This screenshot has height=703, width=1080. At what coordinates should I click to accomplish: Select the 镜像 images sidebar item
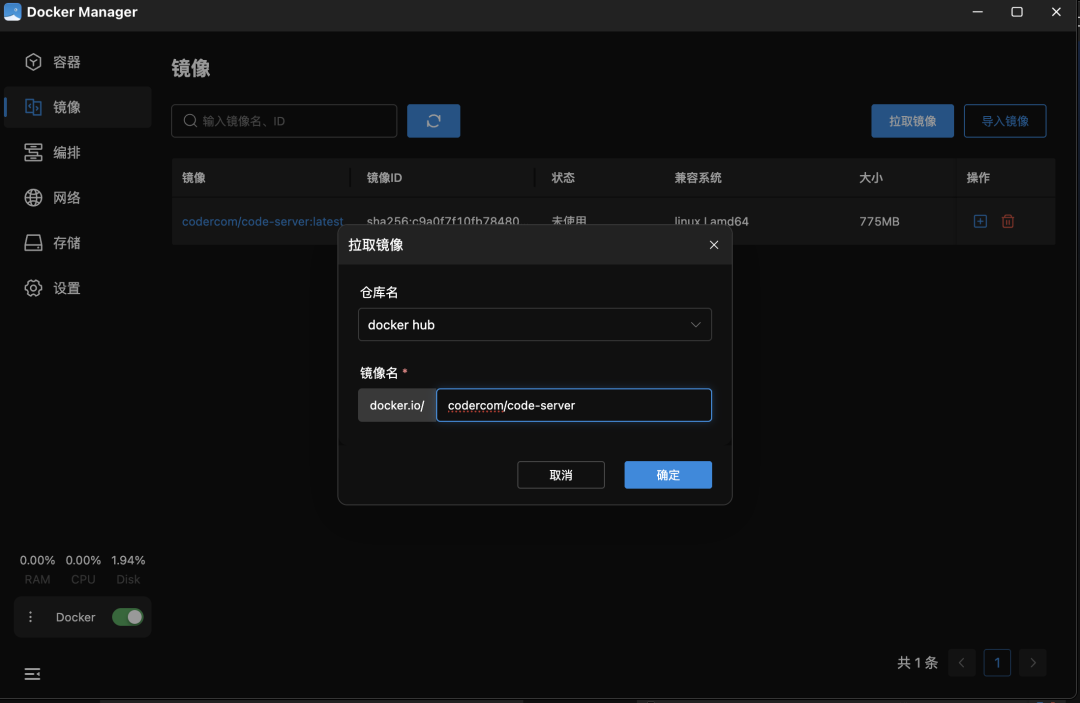[x=77, y=107]
